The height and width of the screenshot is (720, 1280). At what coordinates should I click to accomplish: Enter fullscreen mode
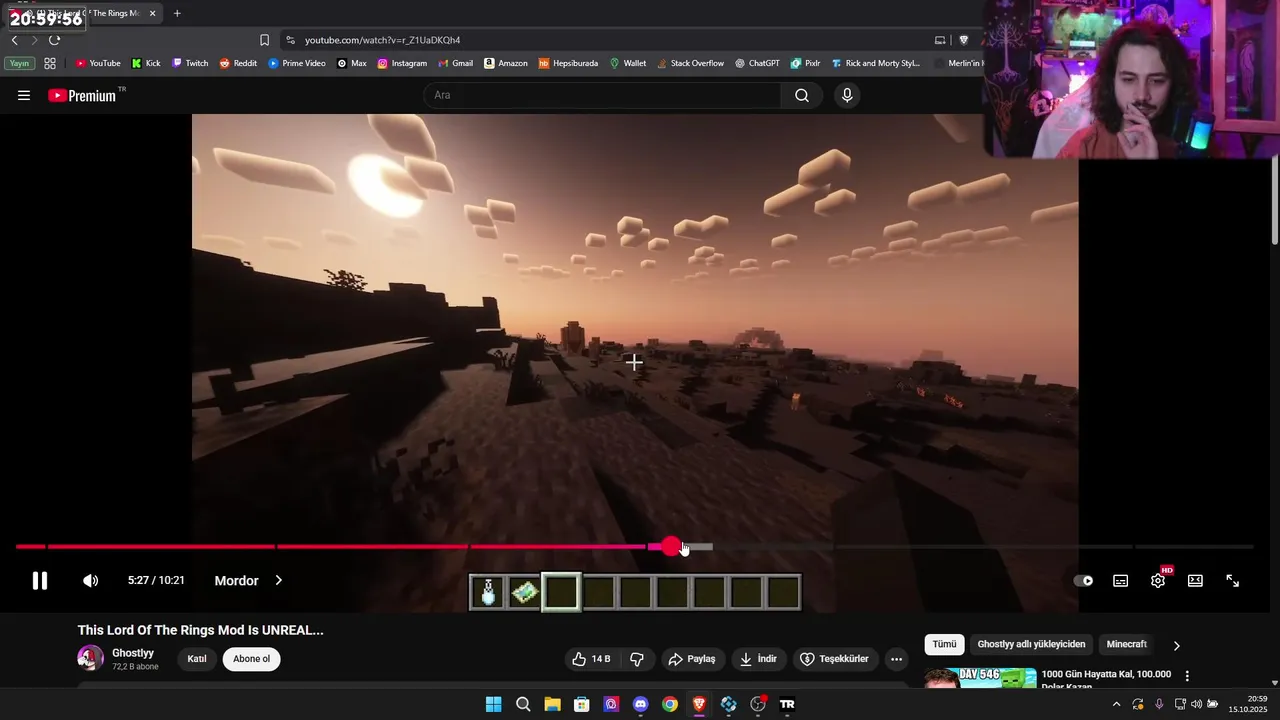[x=1233, y=581]
